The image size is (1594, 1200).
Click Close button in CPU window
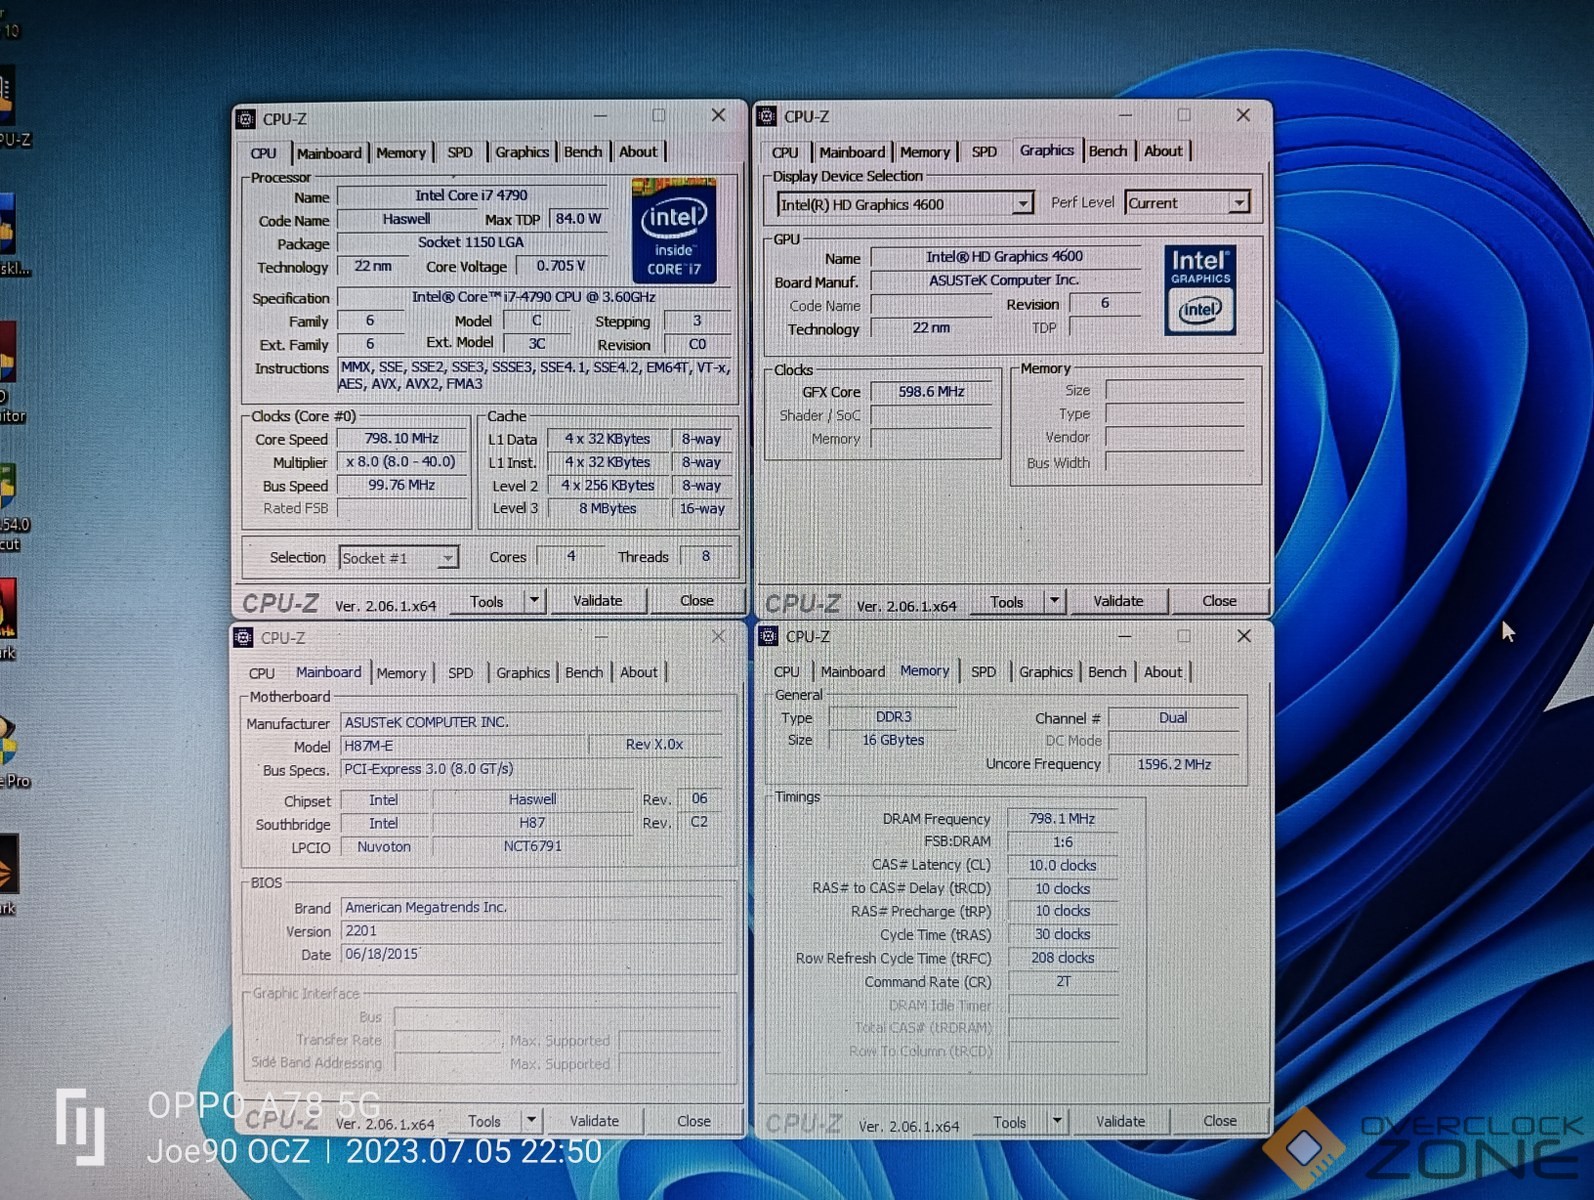(x=697, y=601)
